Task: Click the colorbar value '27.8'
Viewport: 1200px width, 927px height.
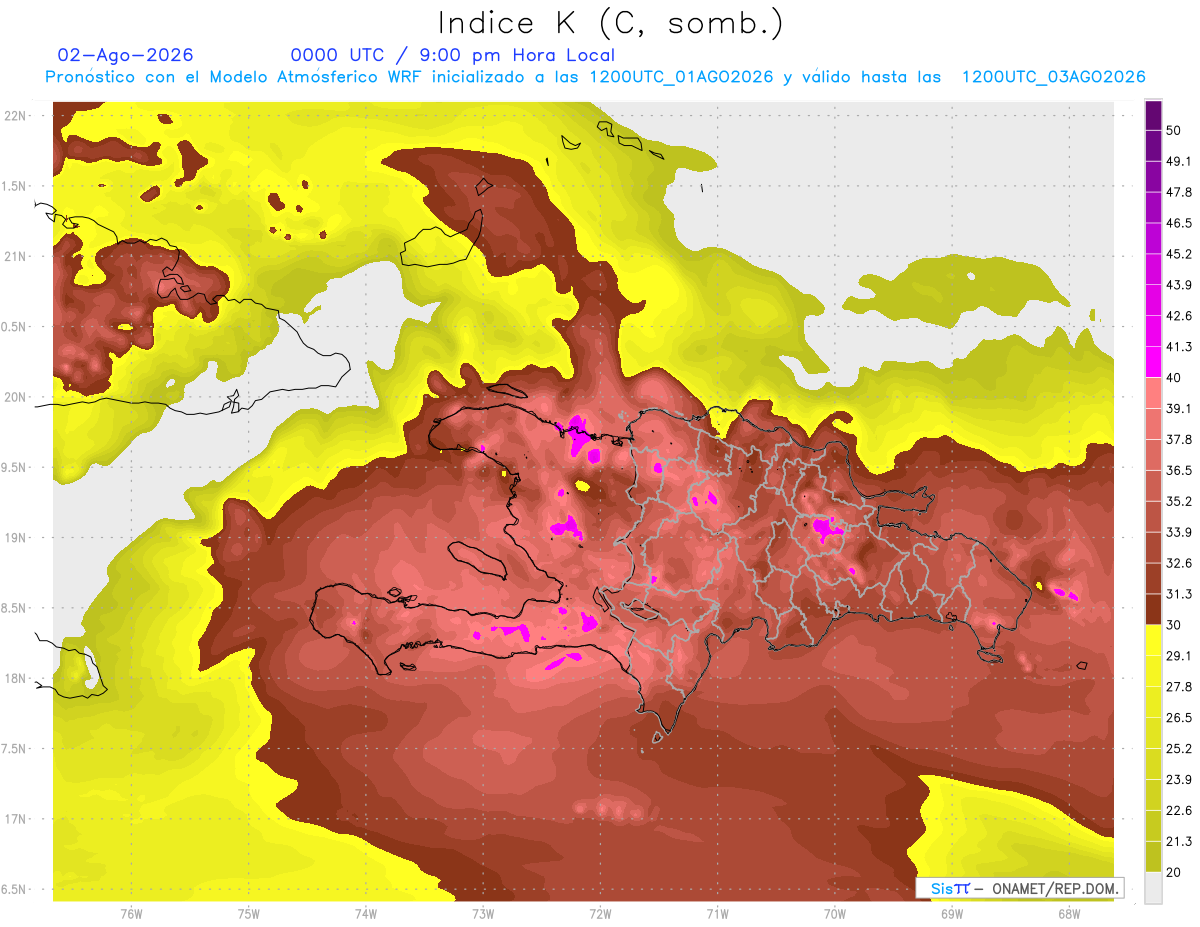Action: [1179, 687]
